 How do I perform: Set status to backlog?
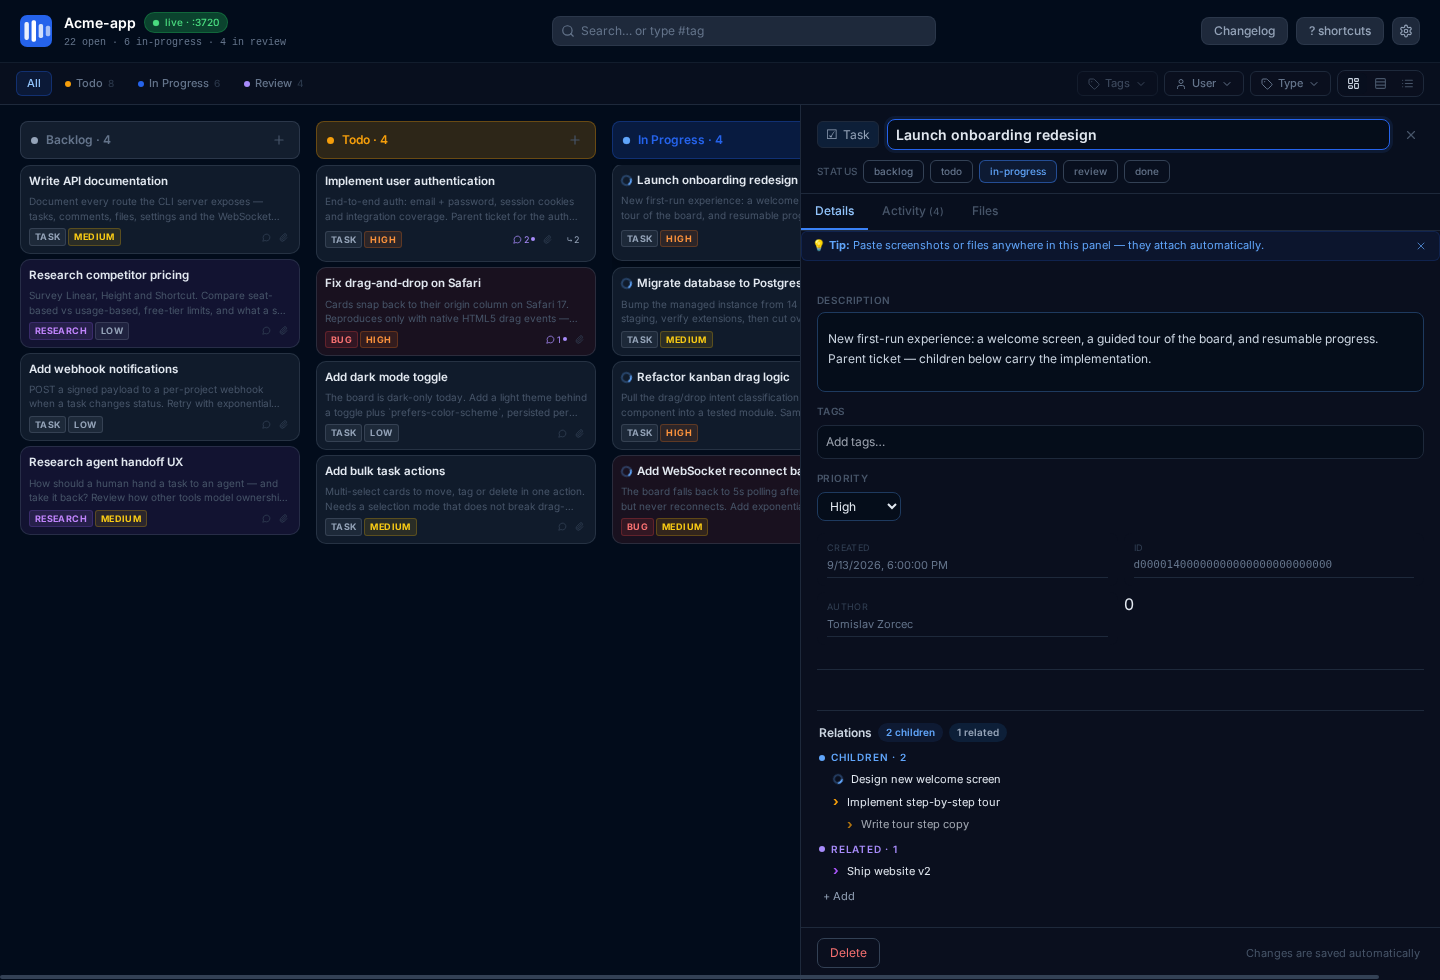(893, 172)
